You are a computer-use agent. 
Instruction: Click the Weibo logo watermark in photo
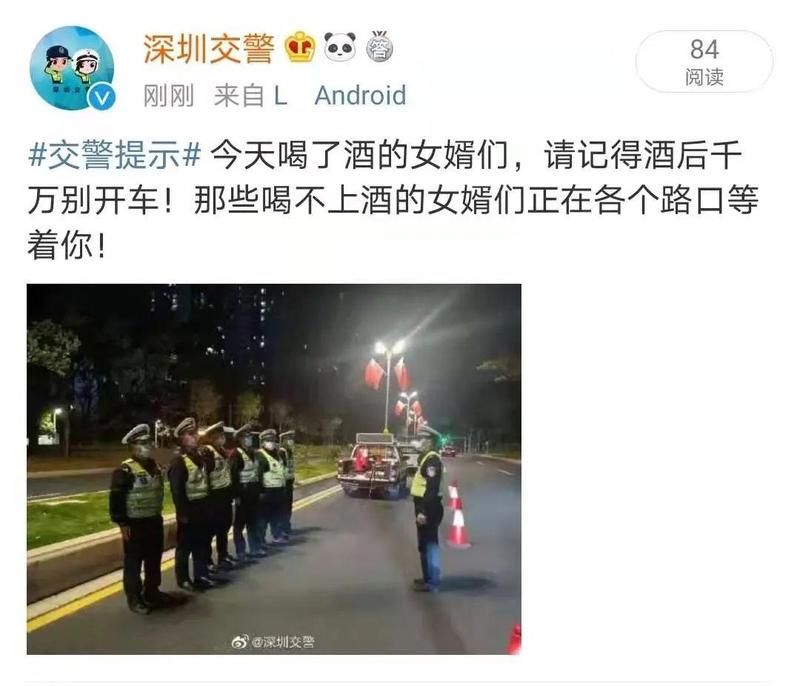pyautogui.click(x=240, y=642)
